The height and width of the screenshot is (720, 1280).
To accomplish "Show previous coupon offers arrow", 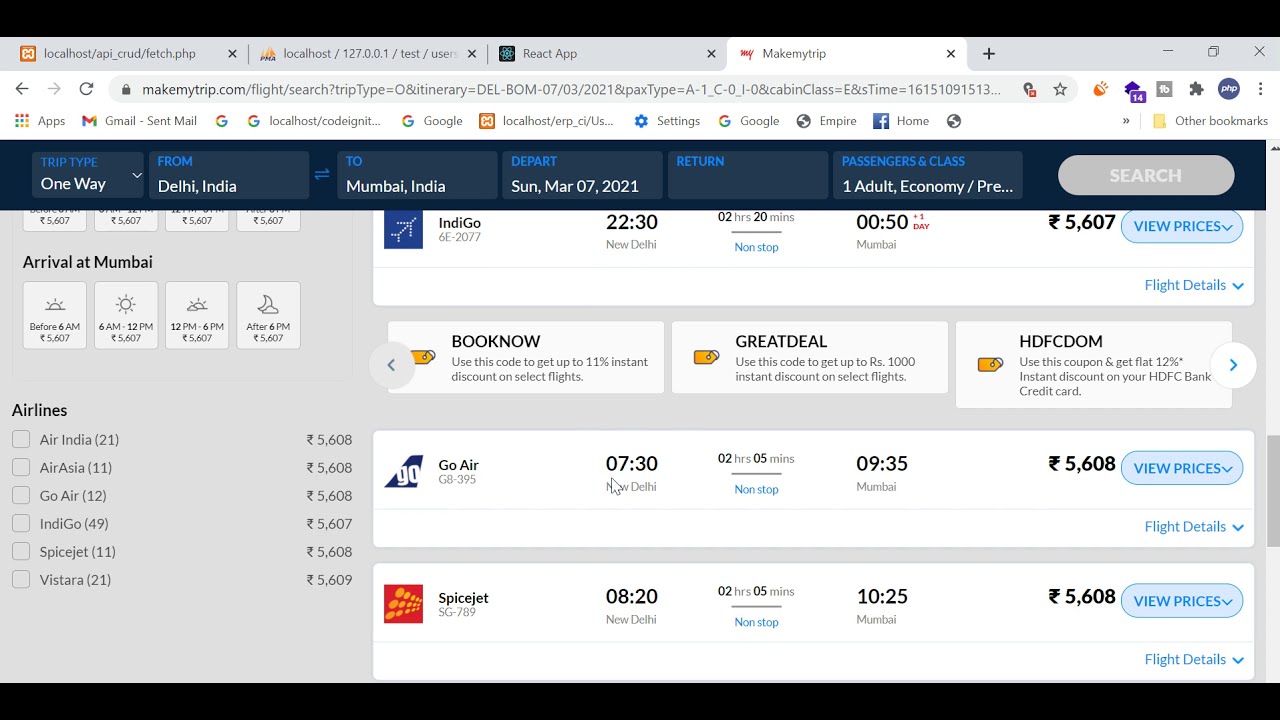I will click(x=391, y=365).
